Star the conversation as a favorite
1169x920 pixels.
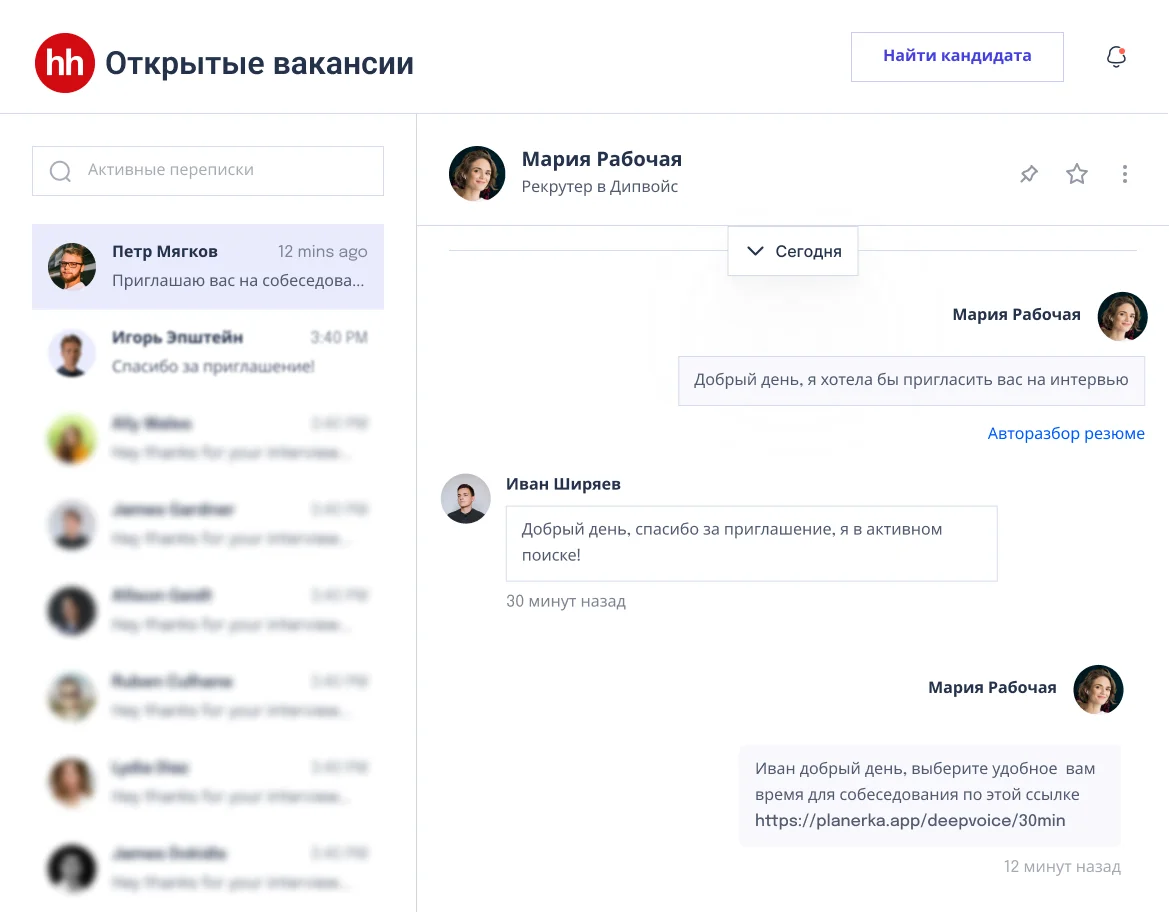(1077, 173)
